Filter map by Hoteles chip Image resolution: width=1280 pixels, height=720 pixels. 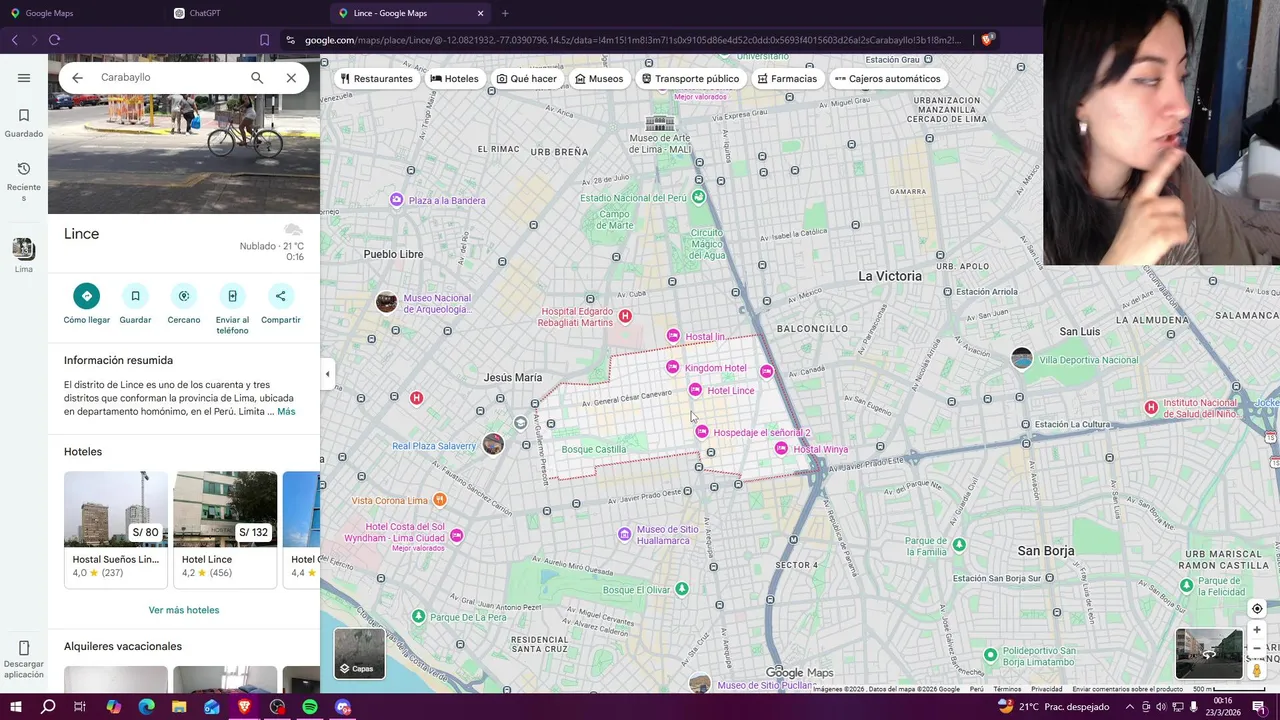[455, 79]
